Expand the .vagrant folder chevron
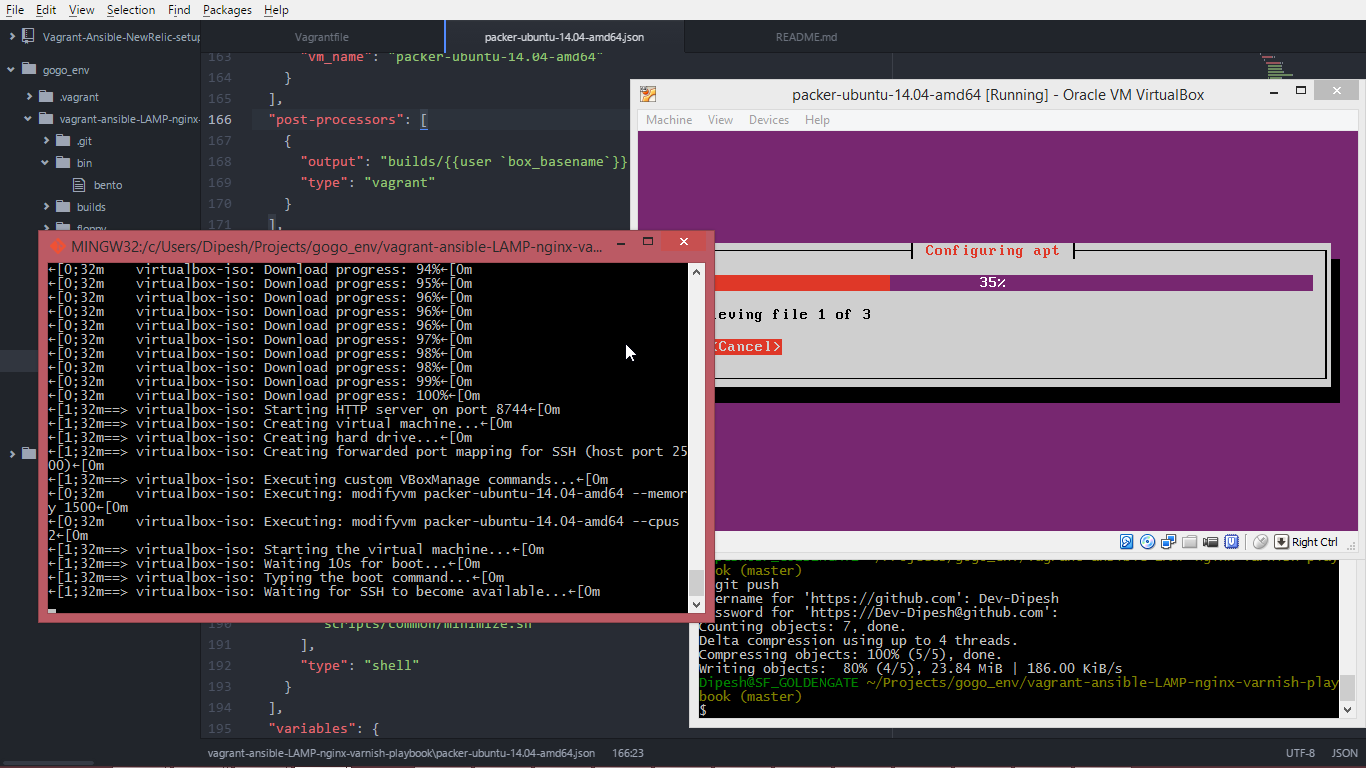 click(29, 97)
